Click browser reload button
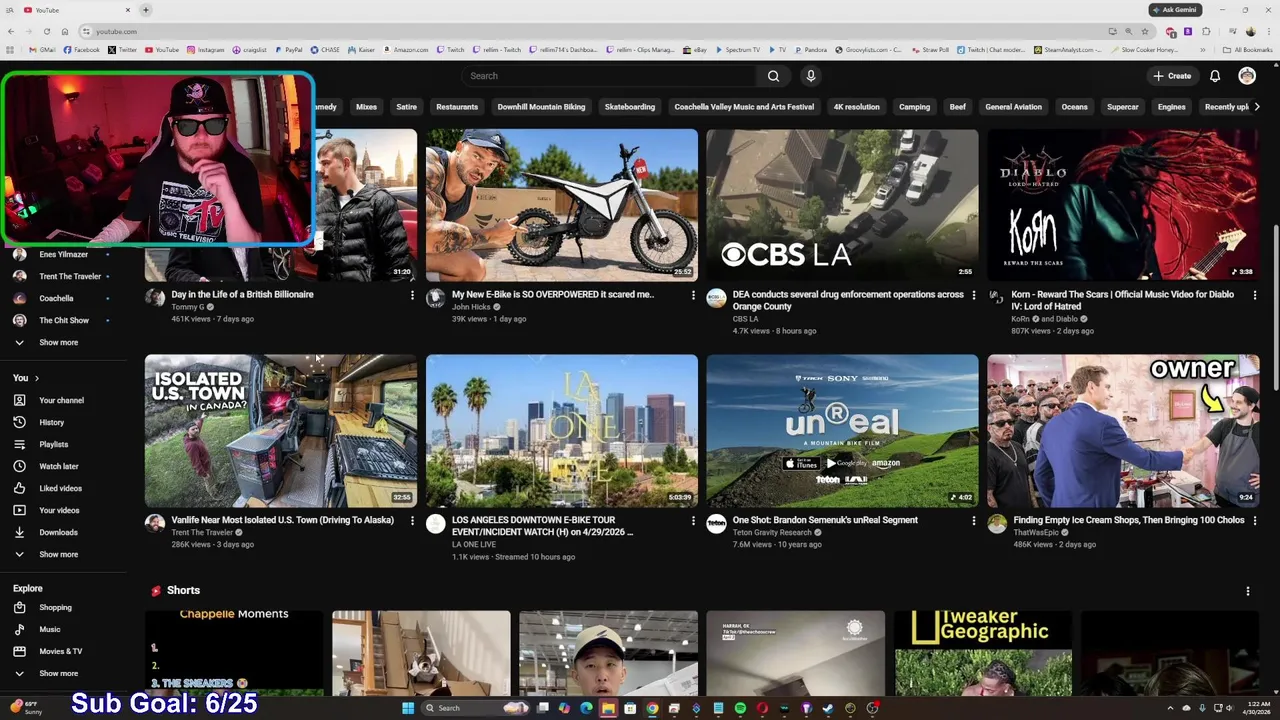This screenshot has width=1280, height=720. tap(46, 31)
